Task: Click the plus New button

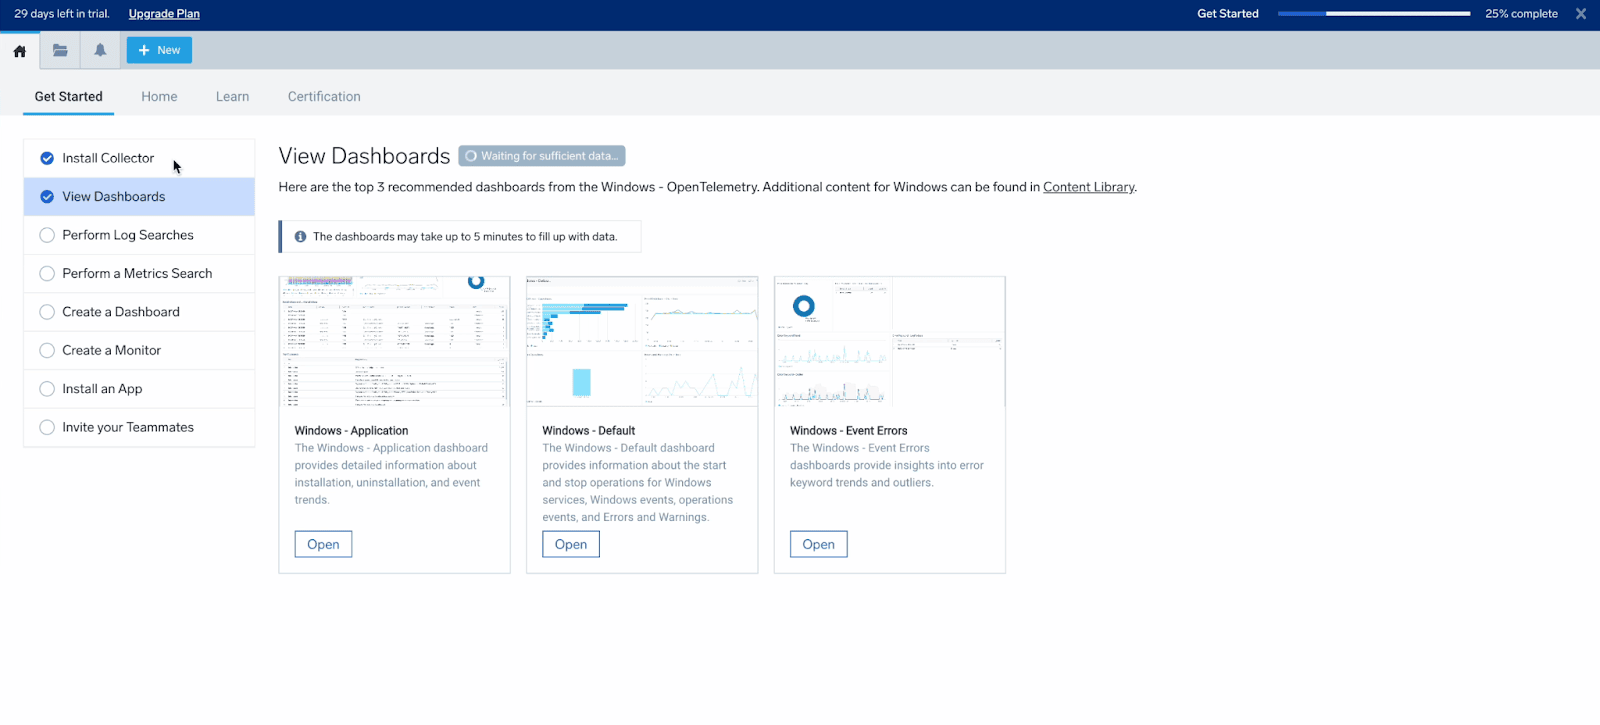Action: [x=159, y=50]
